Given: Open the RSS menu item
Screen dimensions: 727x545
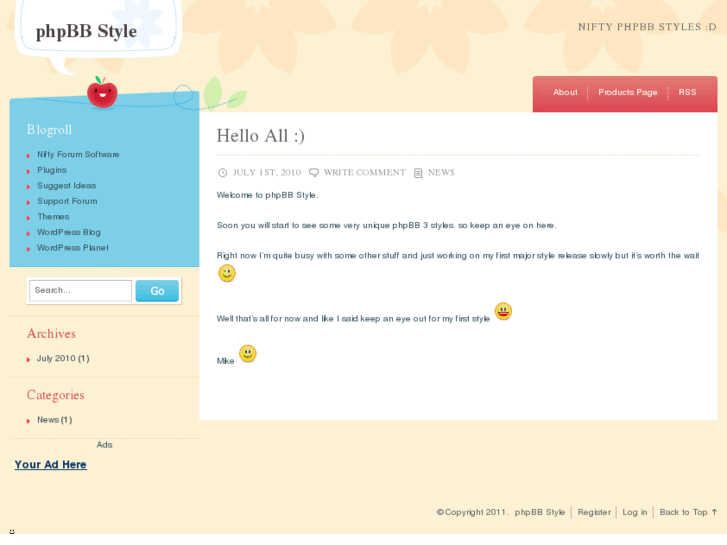Looking at the screenshot, I should coord(687,92).
